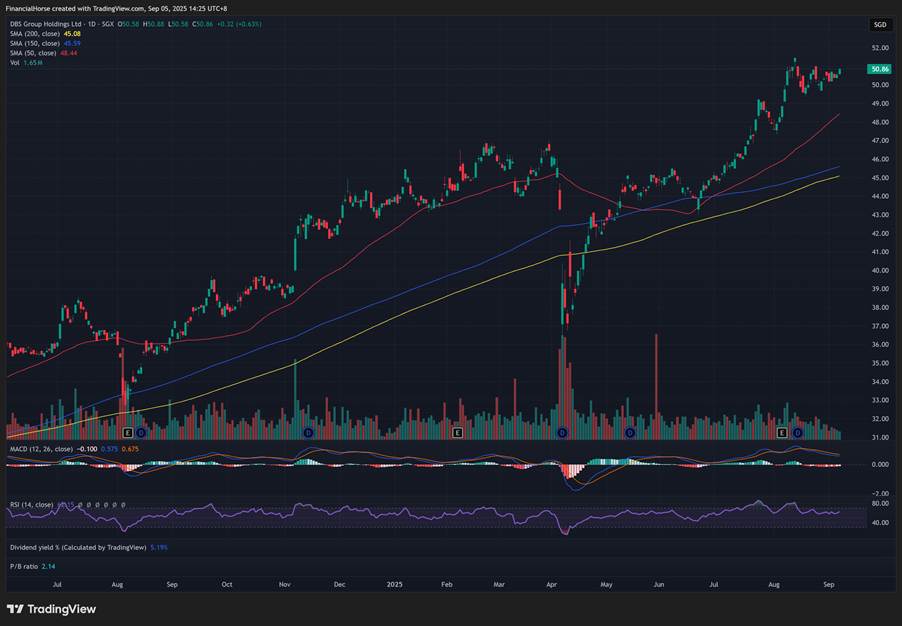Click the 35.00 price scale label
Image resolution: width=902 pixels, height=626 pixels.
(x=880, y=363)
